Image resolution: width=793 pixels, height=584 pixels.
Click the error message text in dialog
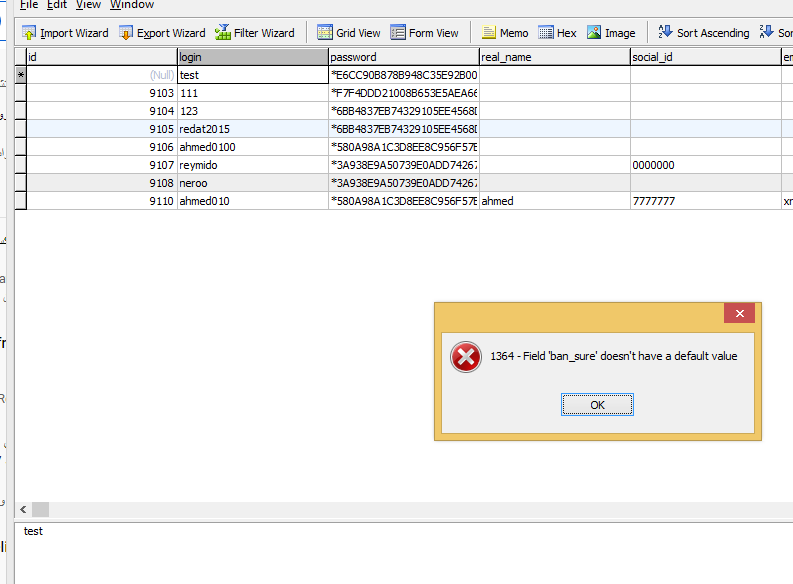click(613, 356)
